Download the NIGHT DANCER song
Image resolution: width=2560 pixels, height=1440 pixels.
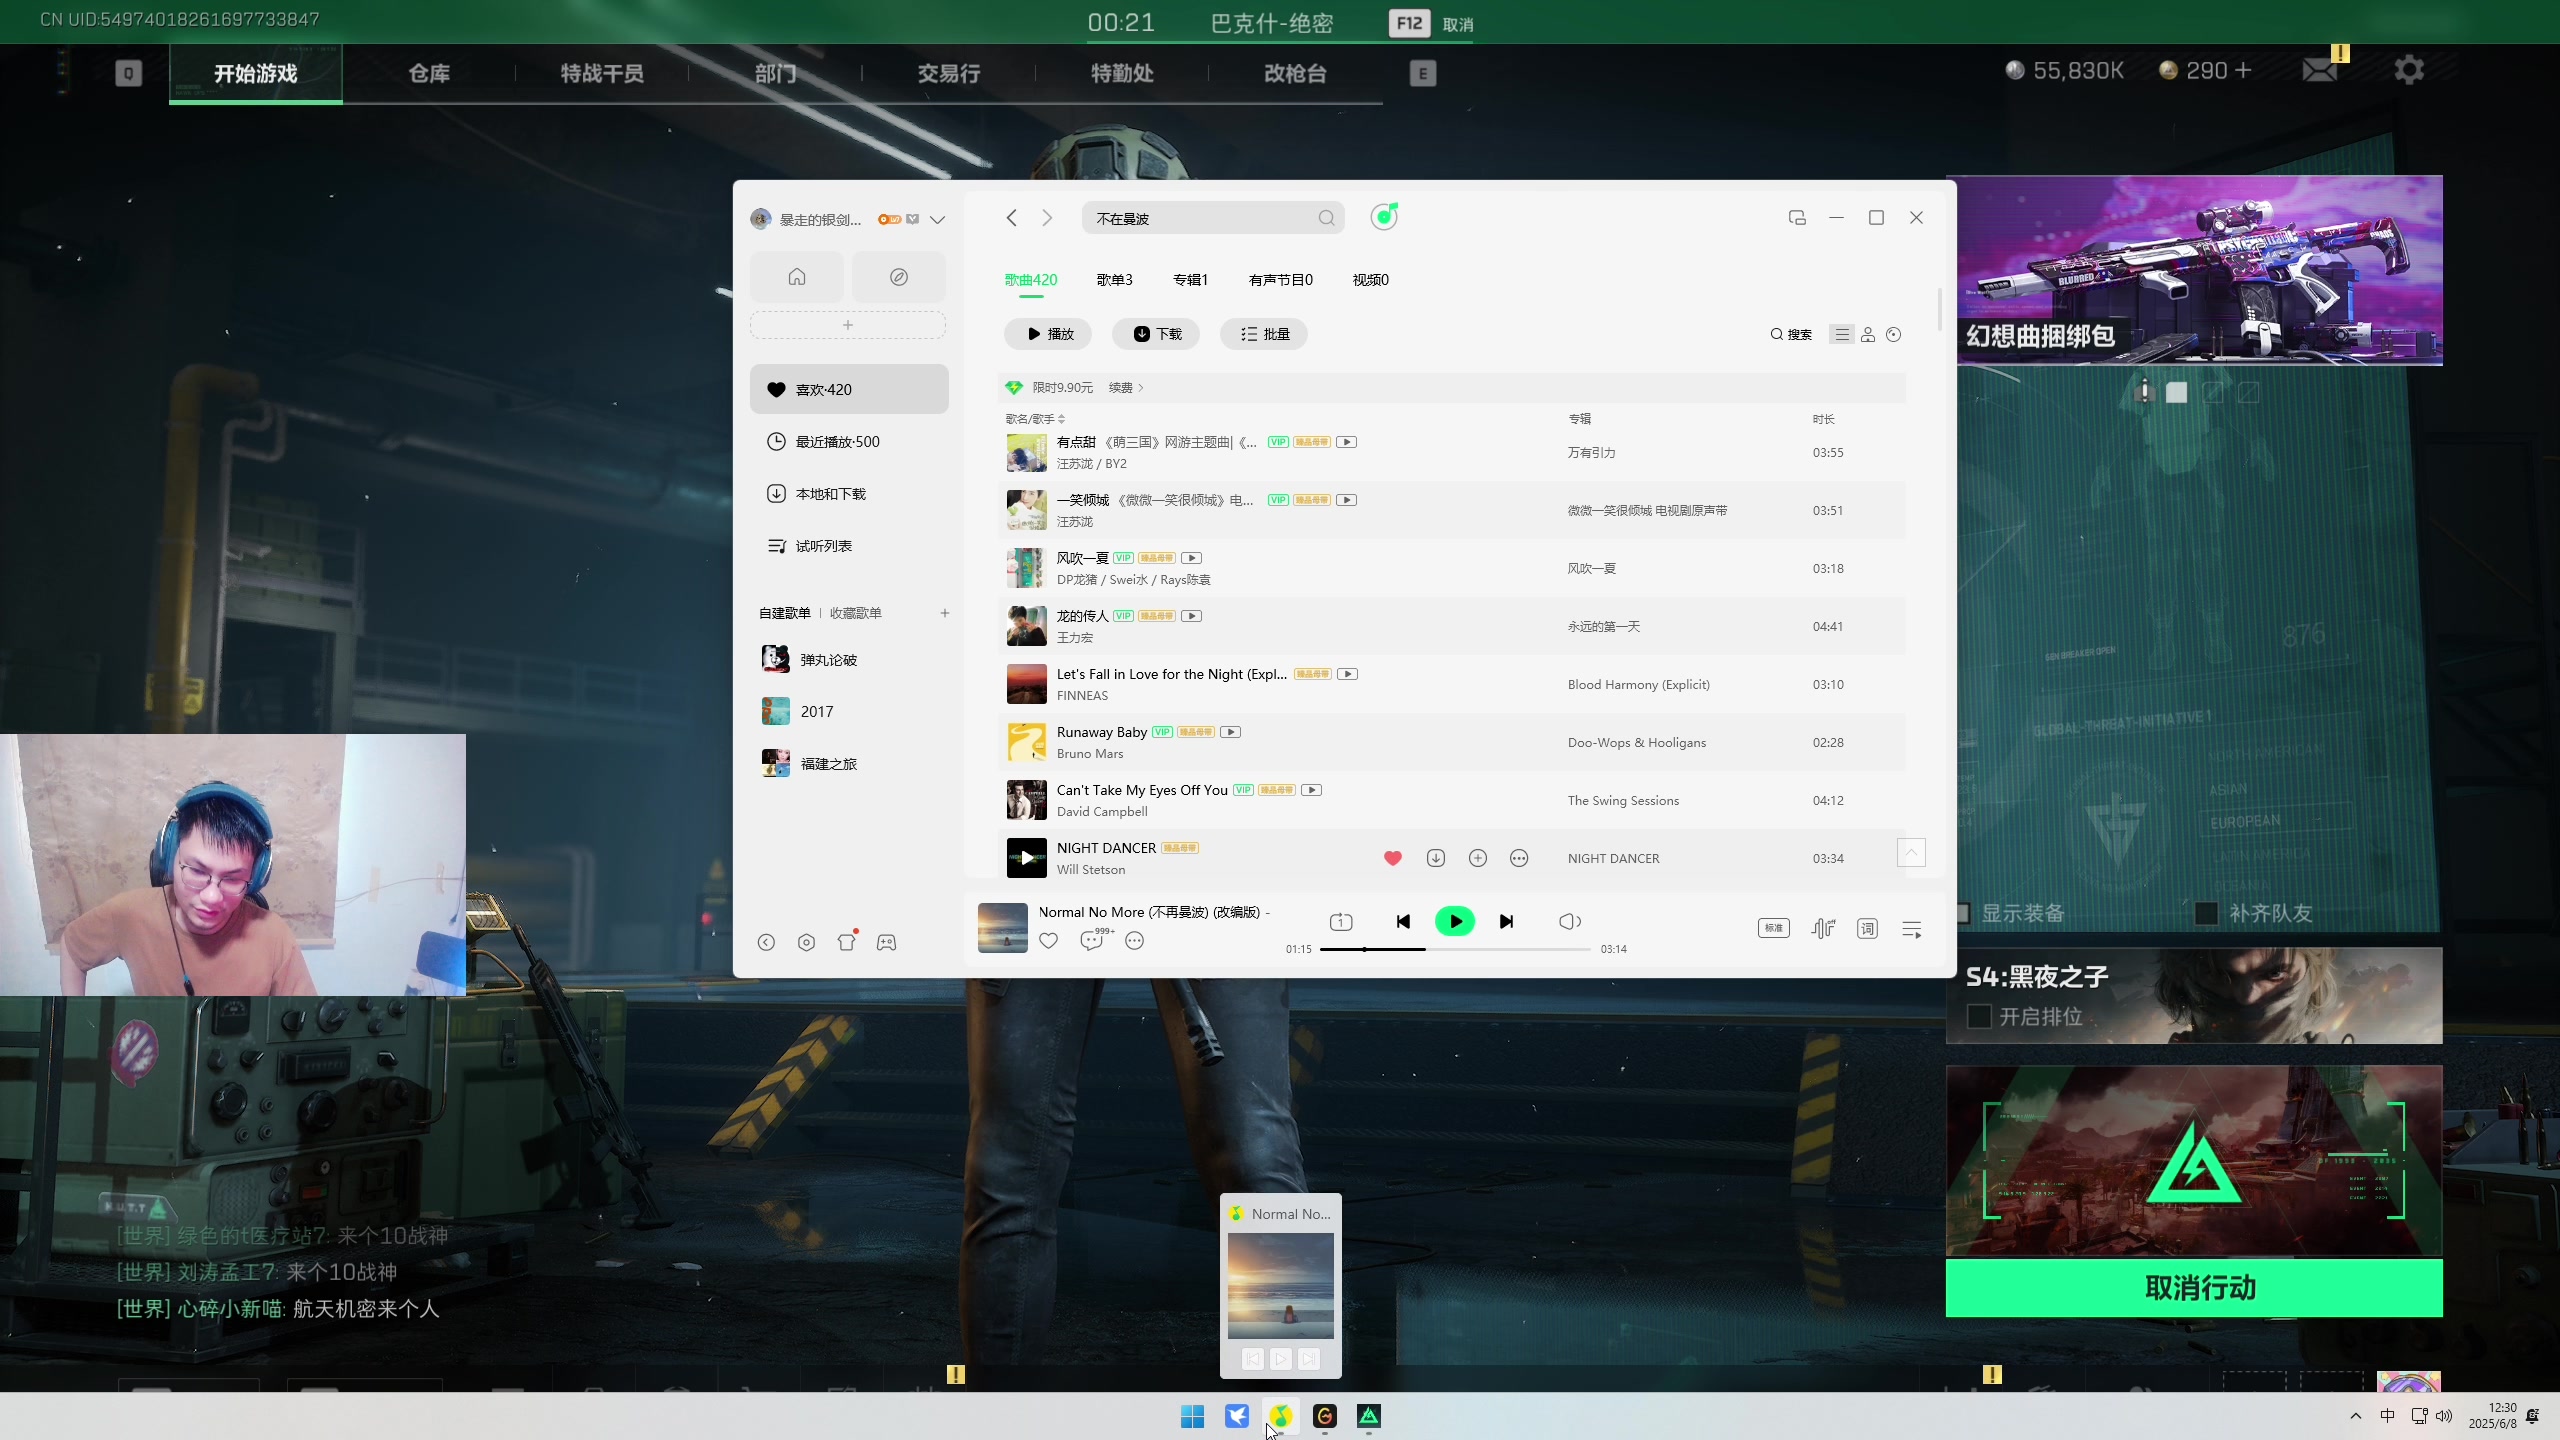[x=1436, y=858]
